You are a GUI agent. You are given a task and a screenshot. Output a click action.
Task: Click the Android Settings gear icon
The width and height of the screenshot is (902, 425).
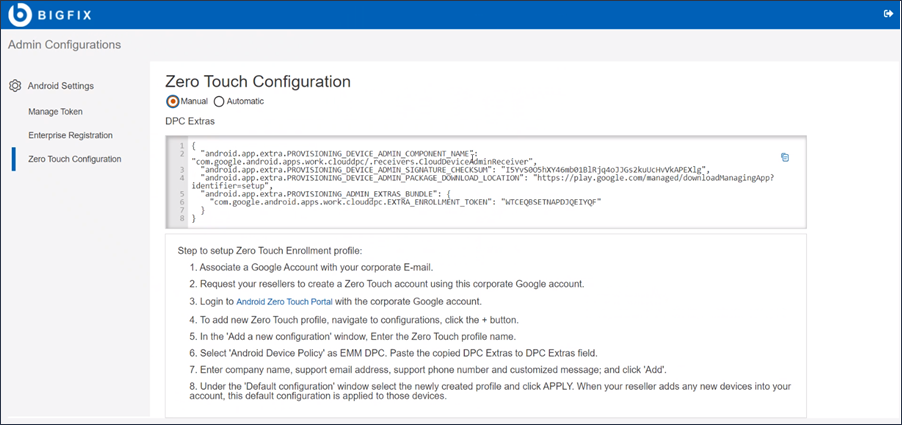(16, 86)
